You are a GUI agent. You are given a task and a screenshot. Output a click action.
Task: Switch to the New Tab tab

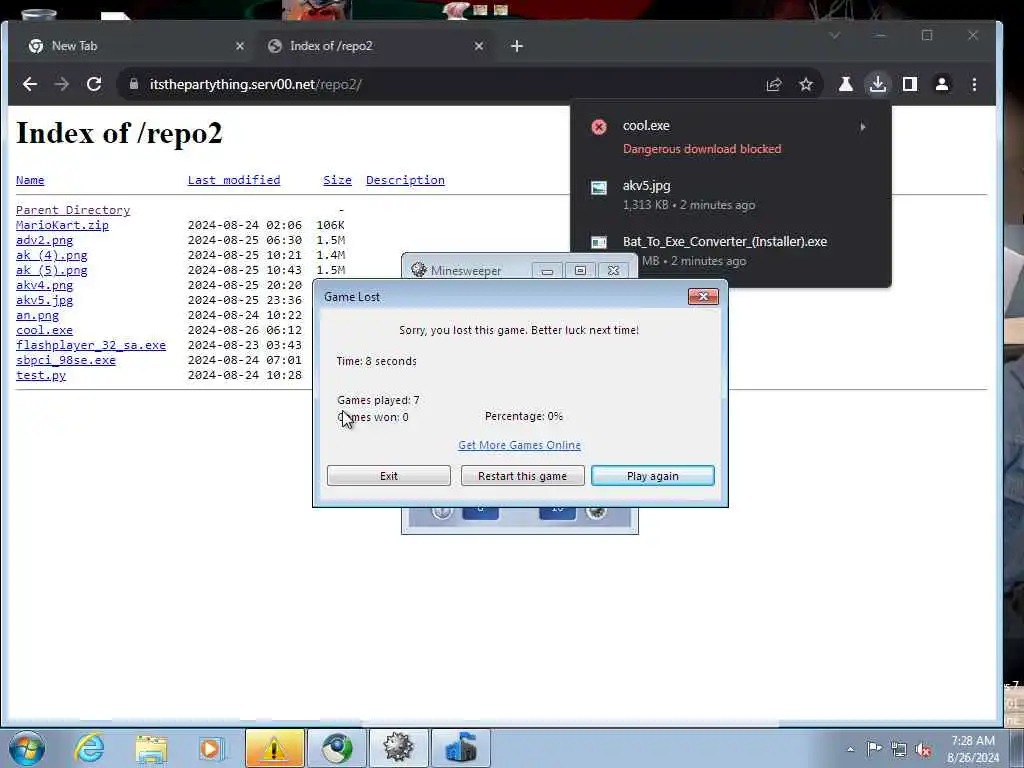pyautogui.click(x=137, y=46)
